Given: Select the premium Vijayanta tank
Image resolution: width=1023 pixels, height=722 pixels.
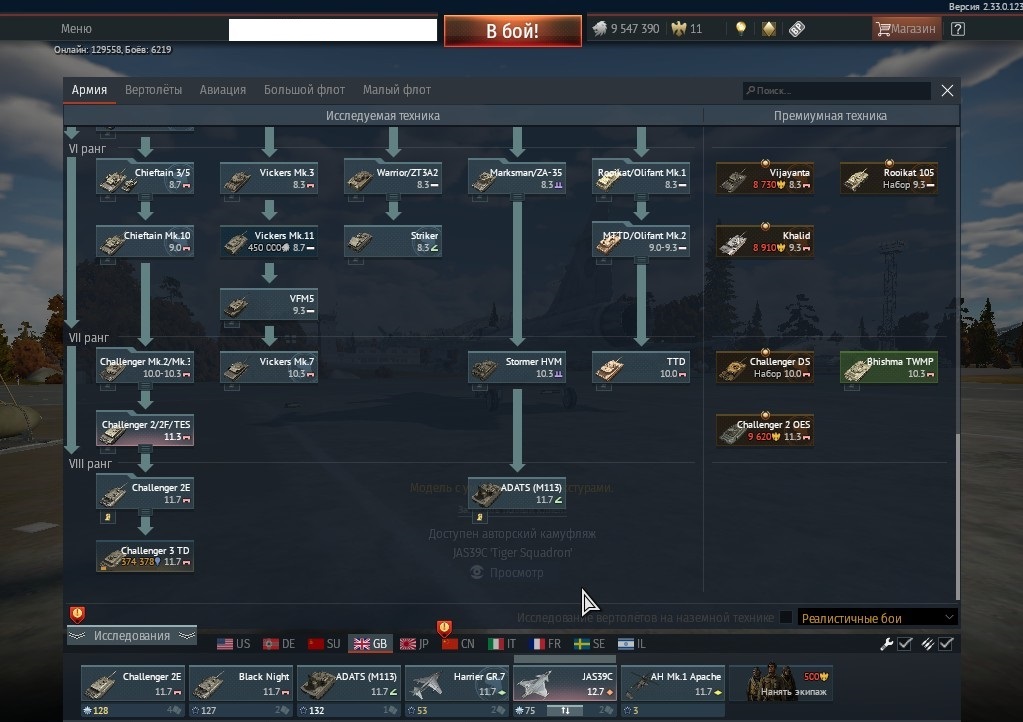Looking at the screenshot, I should [765, 178].
